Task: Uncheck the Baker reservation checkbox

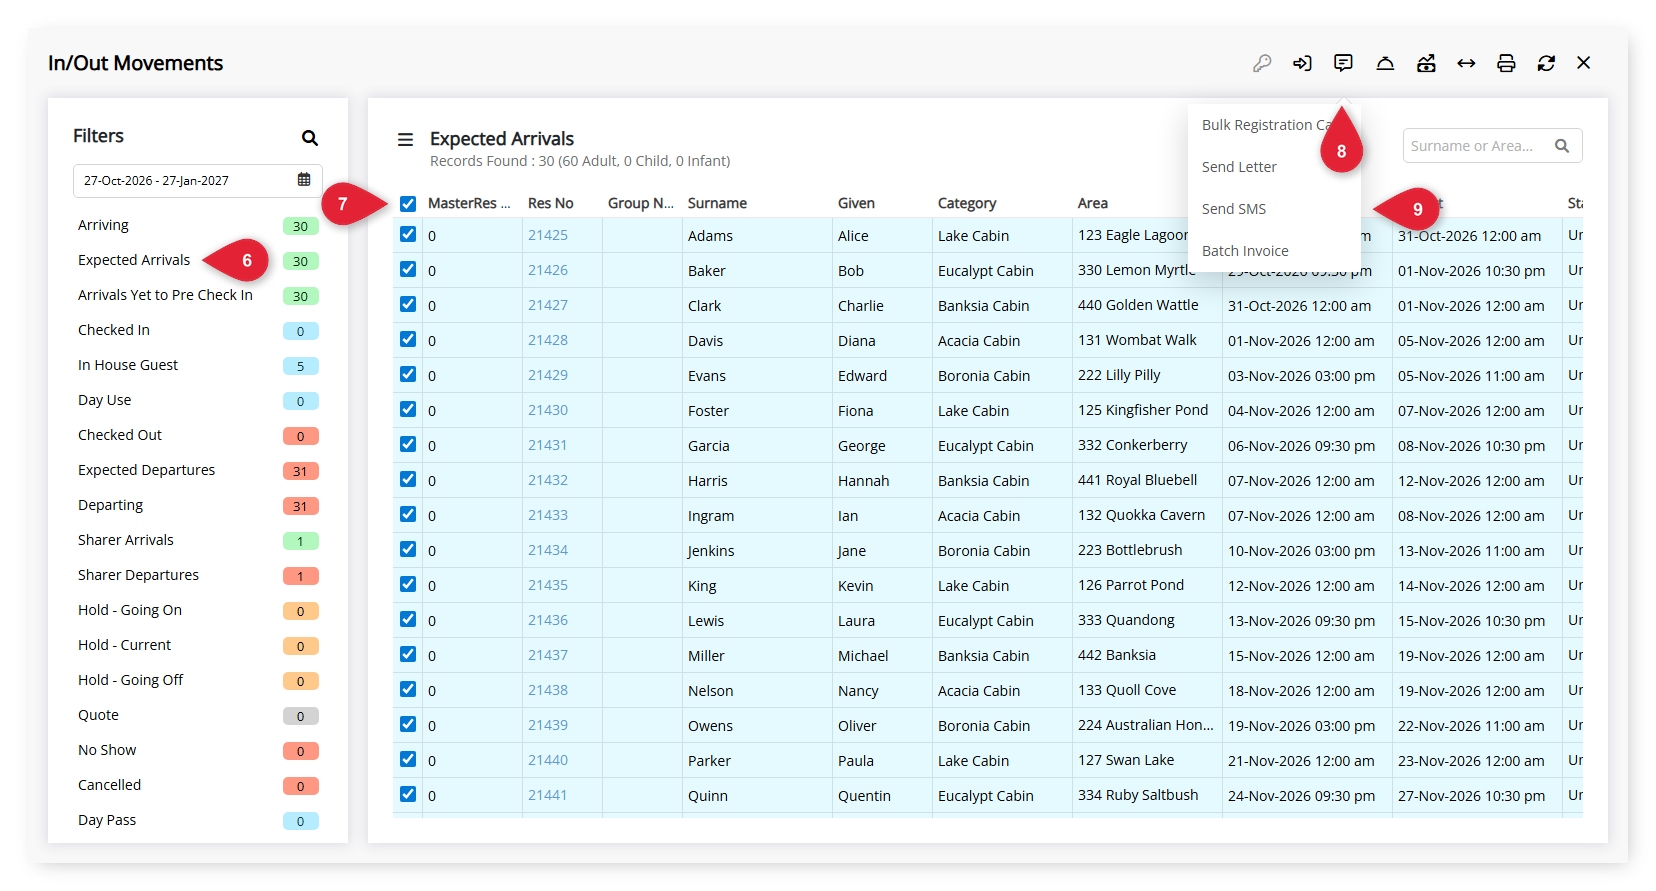Action: pyautogui.click(x=408, y=269)
